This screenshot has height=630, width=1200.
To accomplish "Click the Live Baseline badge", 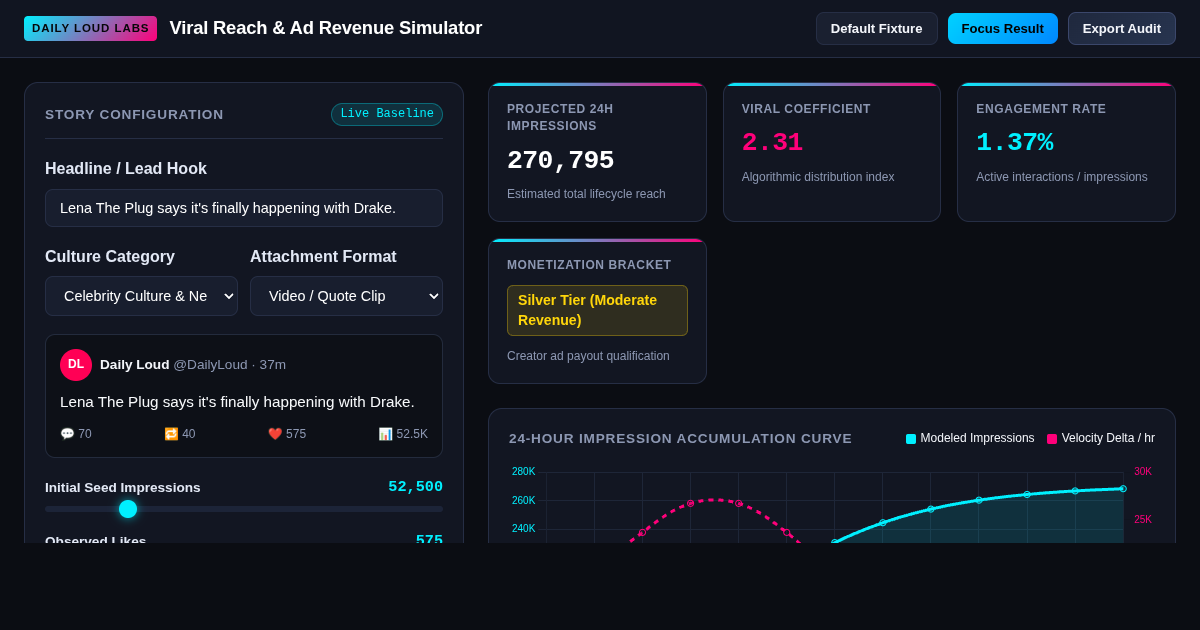I will pos(387,114).
